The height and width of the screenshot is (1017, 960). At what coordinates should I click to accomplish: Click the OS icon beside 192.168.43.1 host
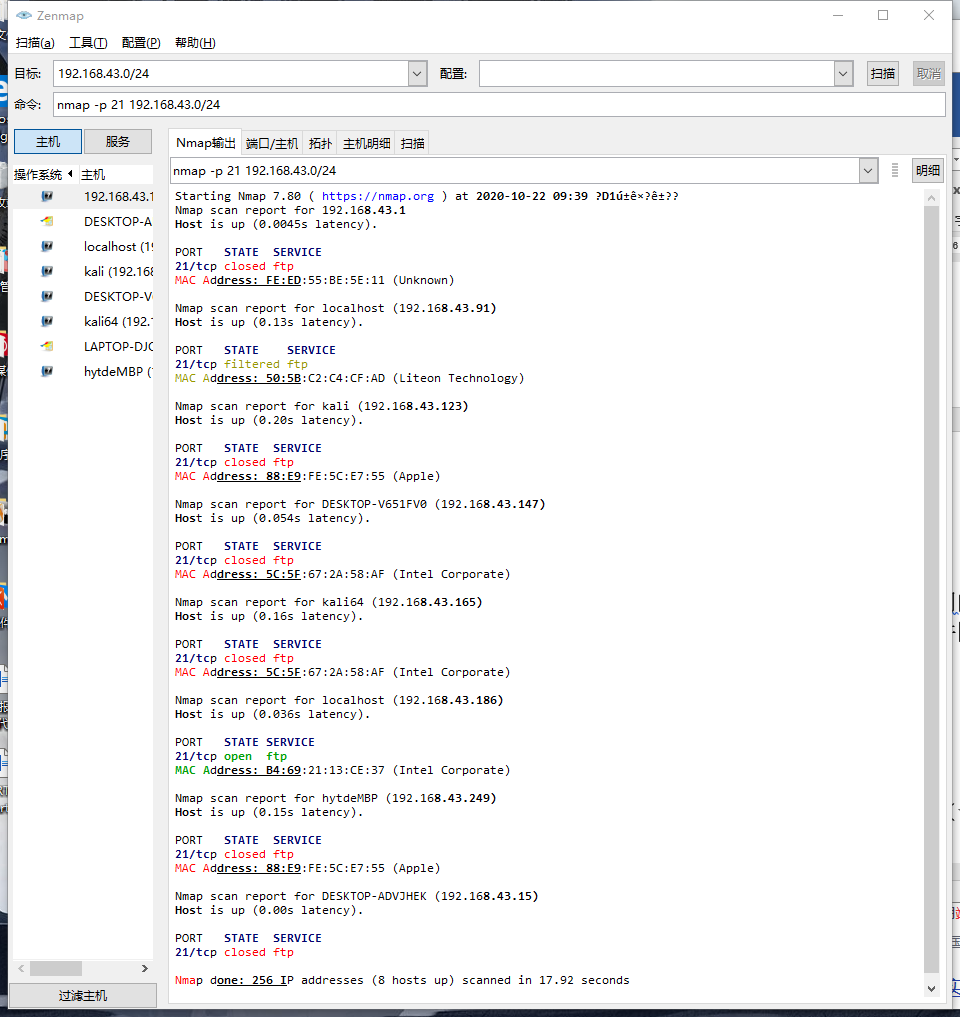pos(47,196)
